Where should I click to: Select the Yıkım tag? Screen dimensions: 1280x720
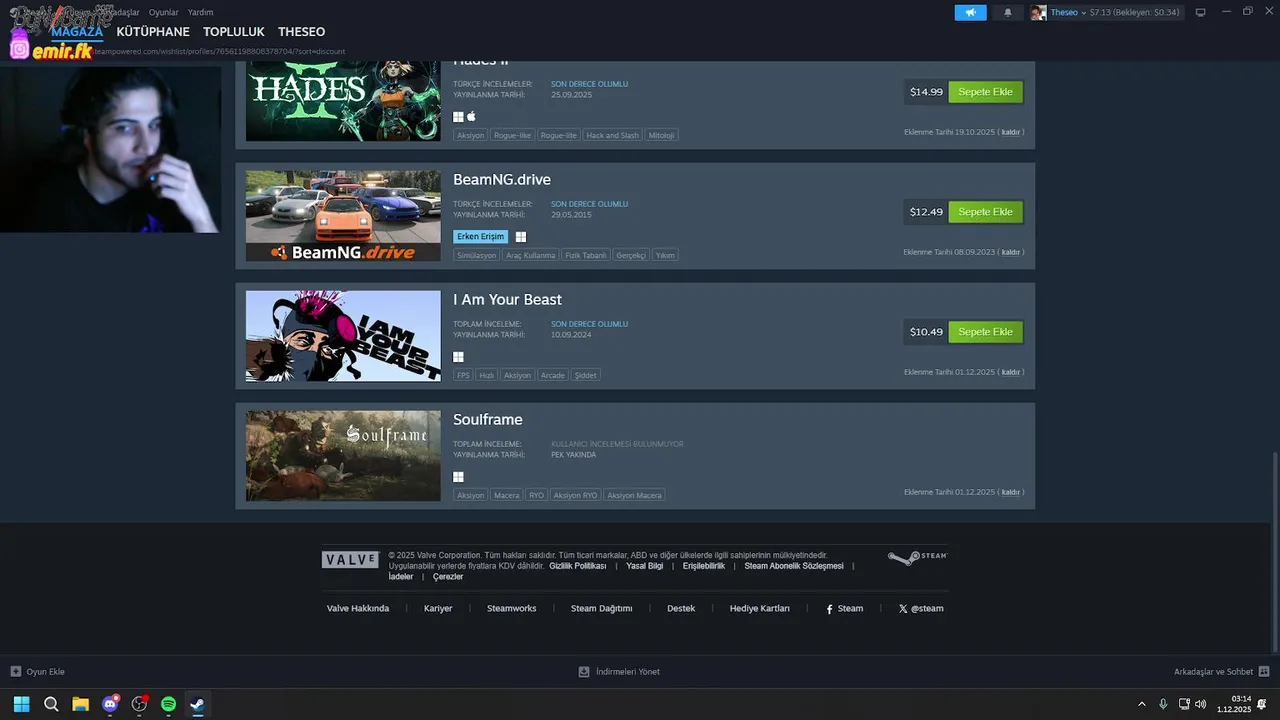665,255
